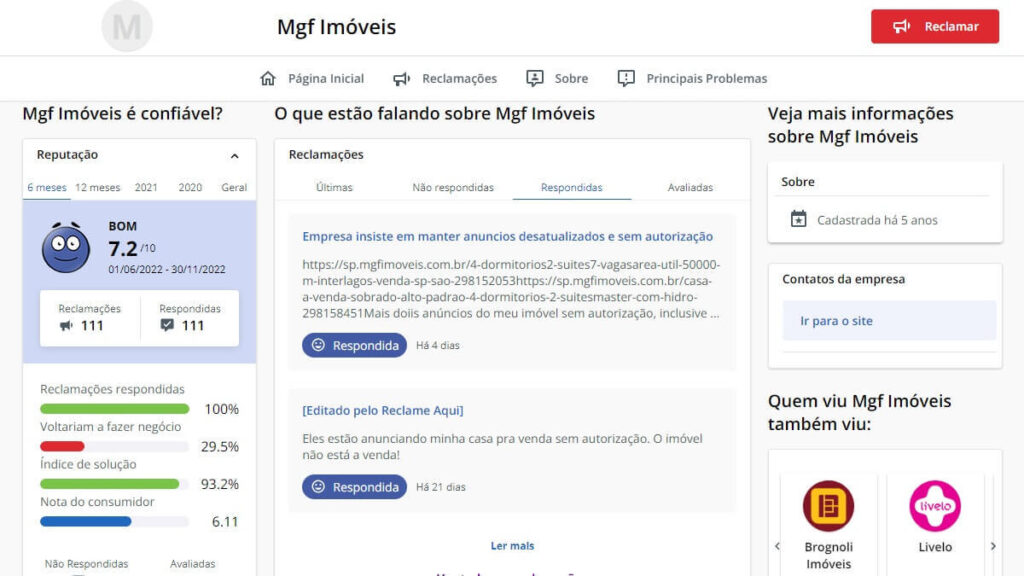Click the megaphone icon beside Reclamações nav

[x=402, y=78]
